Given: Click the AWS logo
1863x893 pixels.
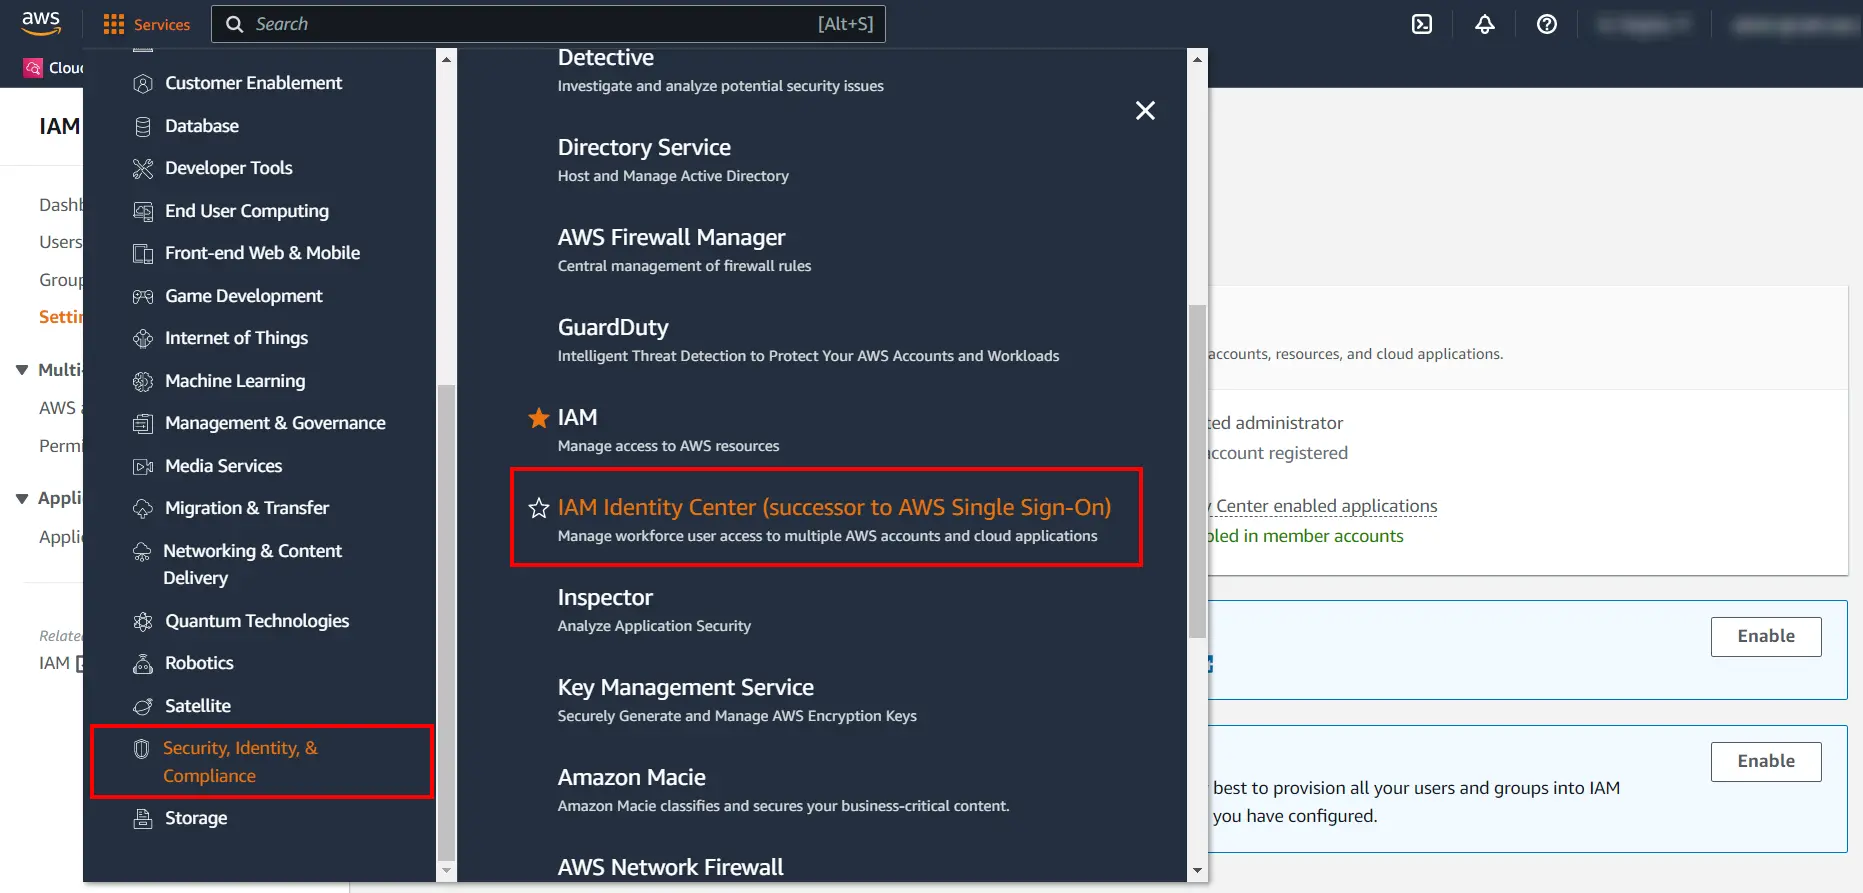Looking at the screenshot, I should point(41,24).
